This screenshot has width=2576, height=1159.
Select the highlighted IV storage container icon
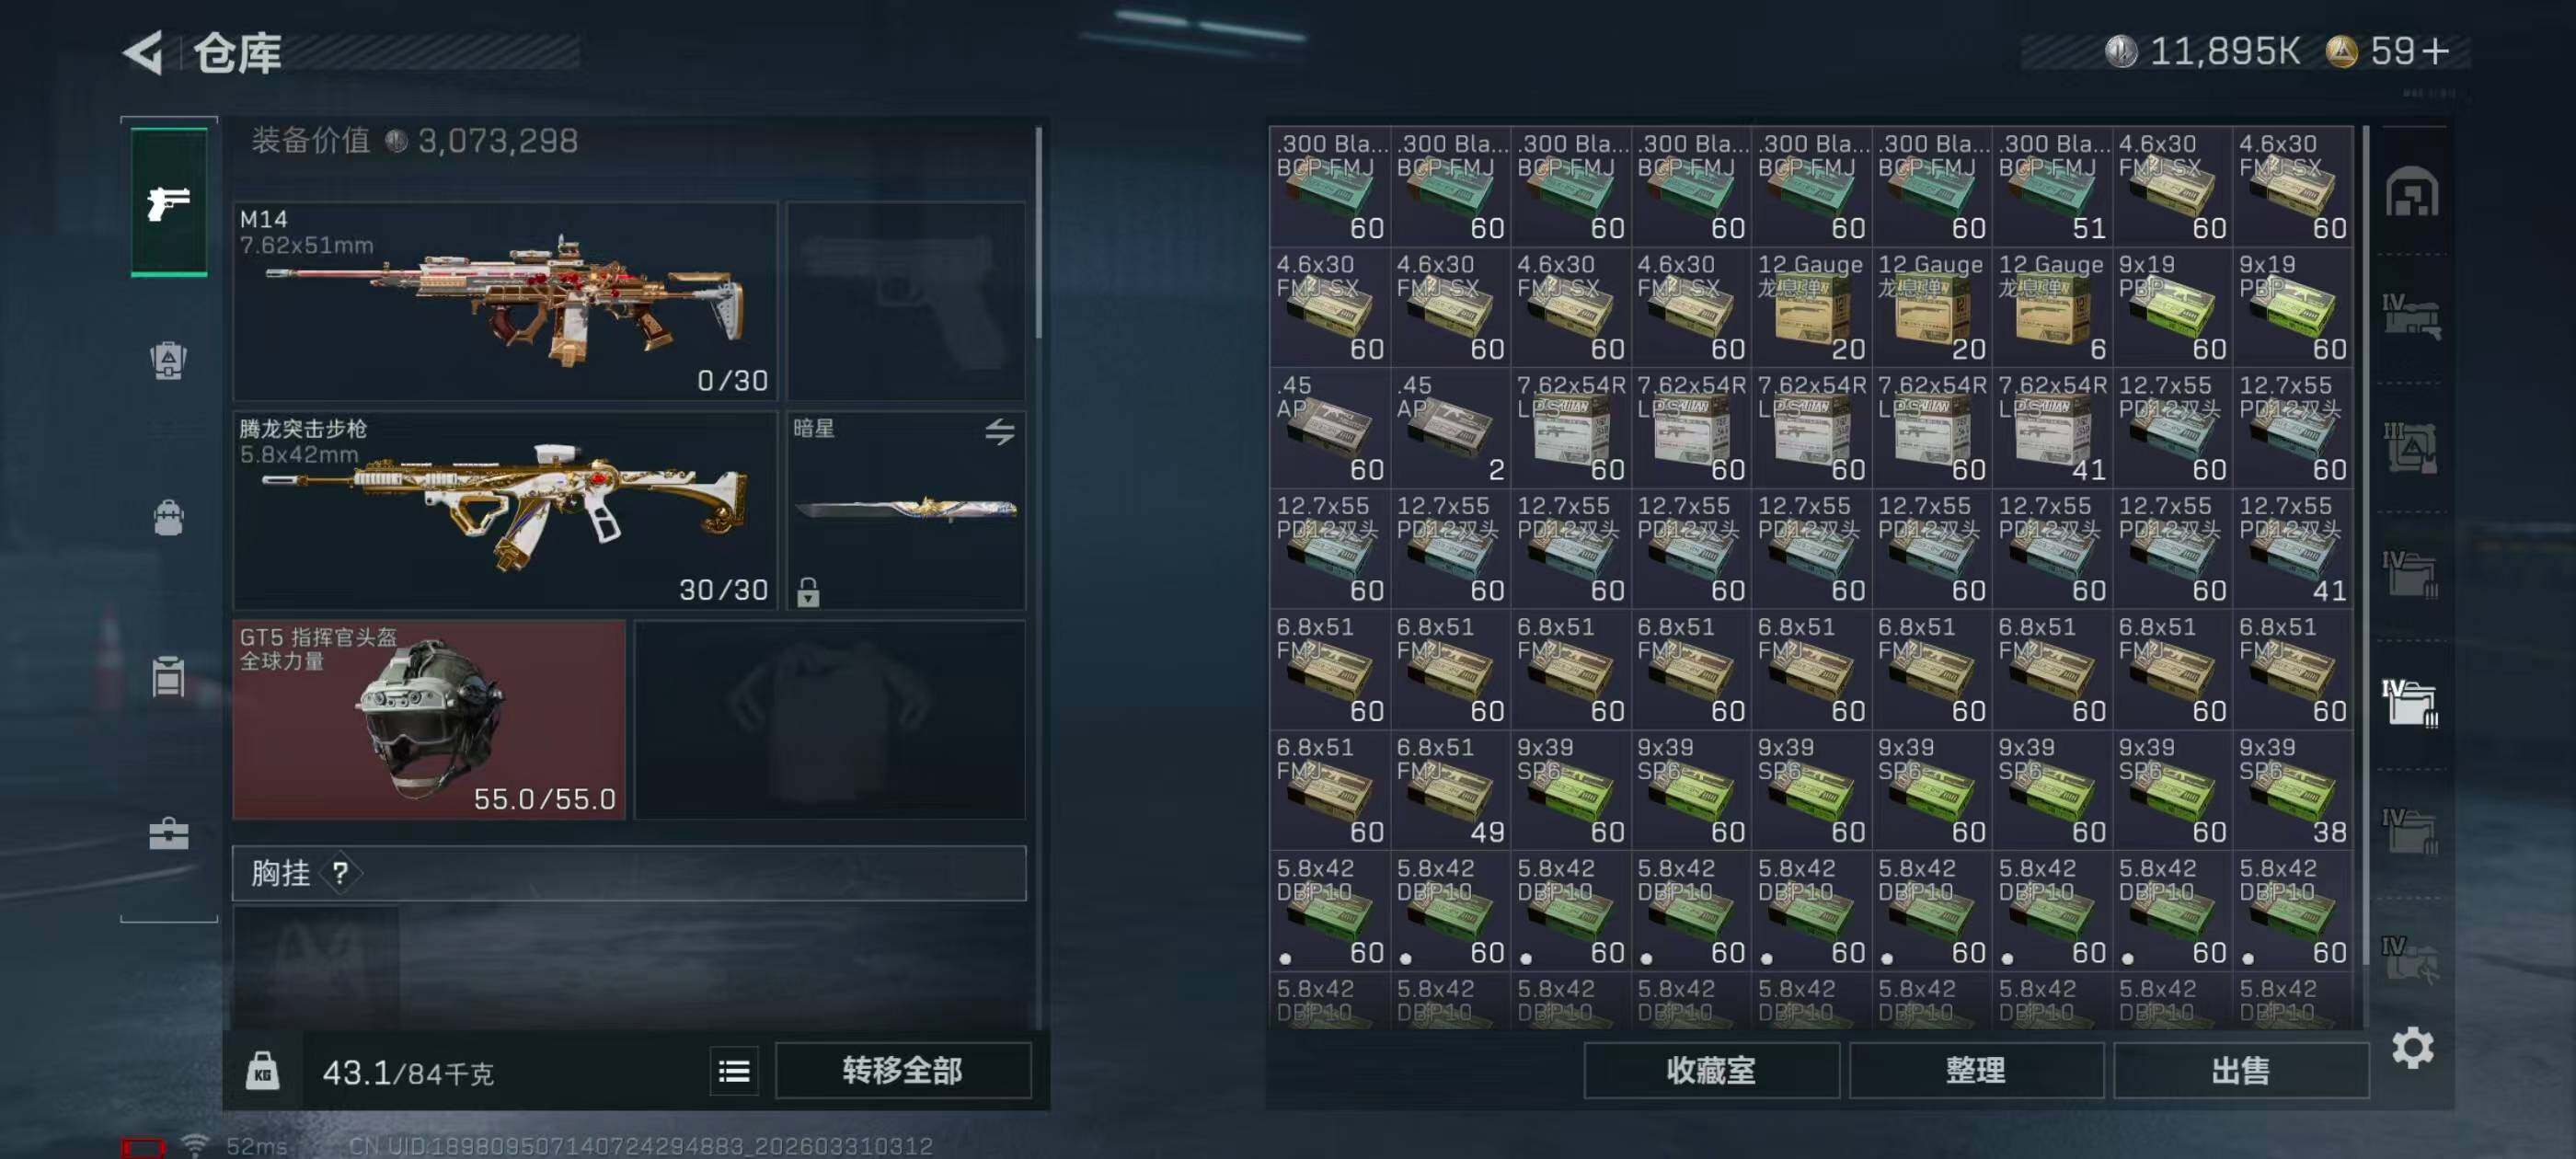[2411, 702]
